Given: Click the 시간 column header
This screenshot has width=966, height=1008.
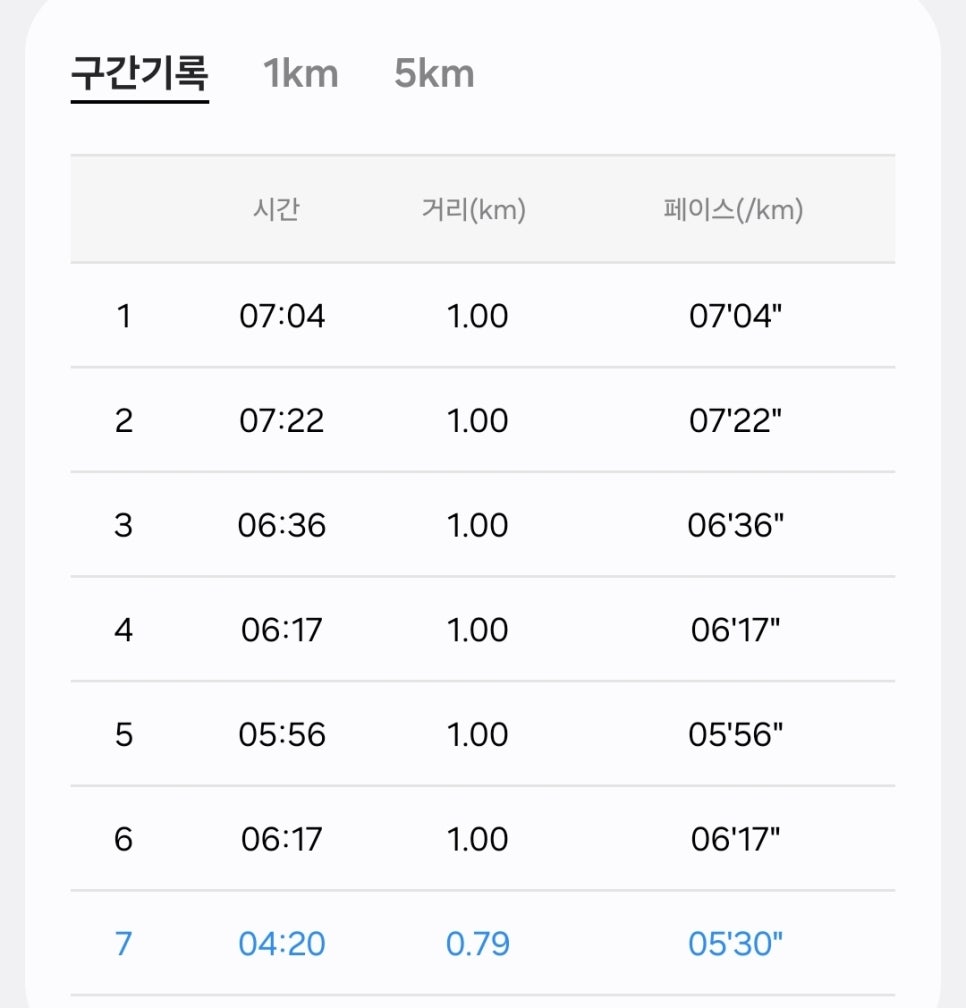Looking at the screenshot, I should coord(276,210).
